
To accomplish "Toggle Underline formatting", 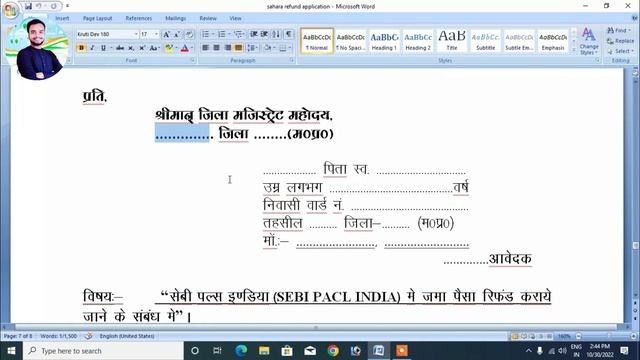I will pyautogui.click(x=103, y=48).
